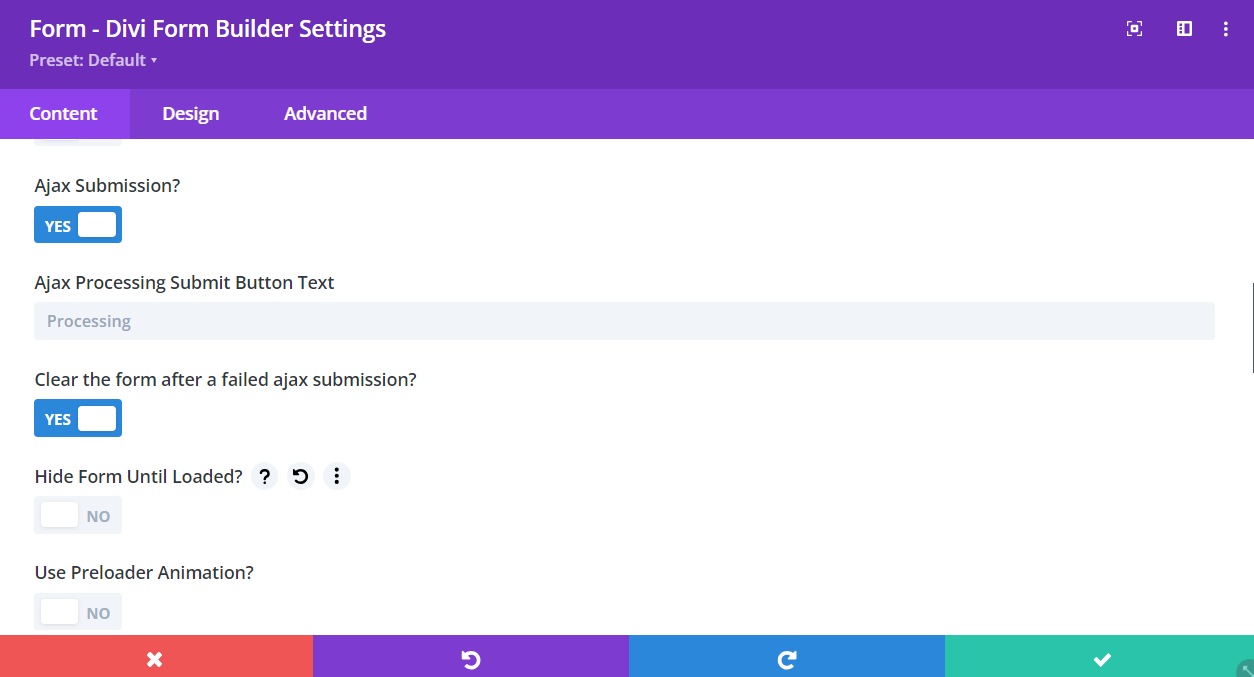Open extra options beside Hide Form Until Loaded

pyautogui.click(x=336, y=476)
